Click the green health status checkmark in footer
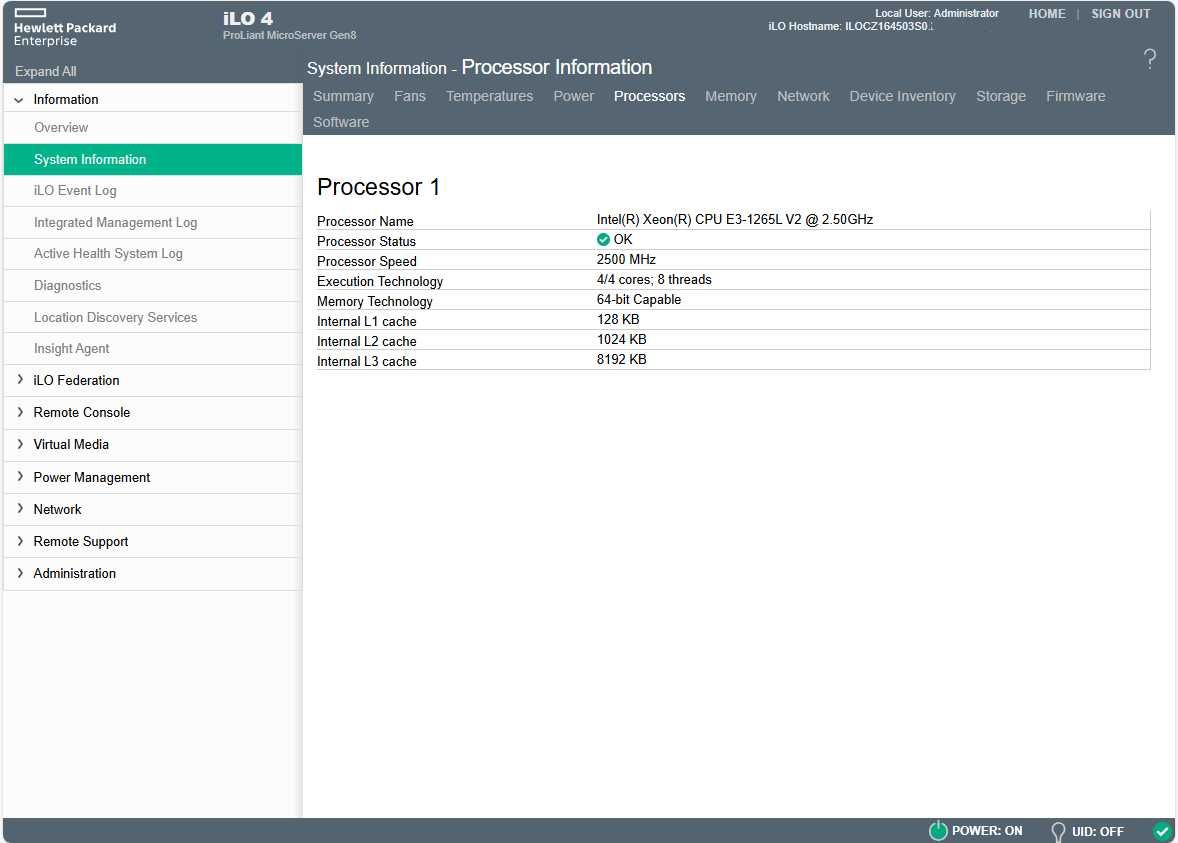Screen dimensions: 1178x843 (x=1161, y=831)
